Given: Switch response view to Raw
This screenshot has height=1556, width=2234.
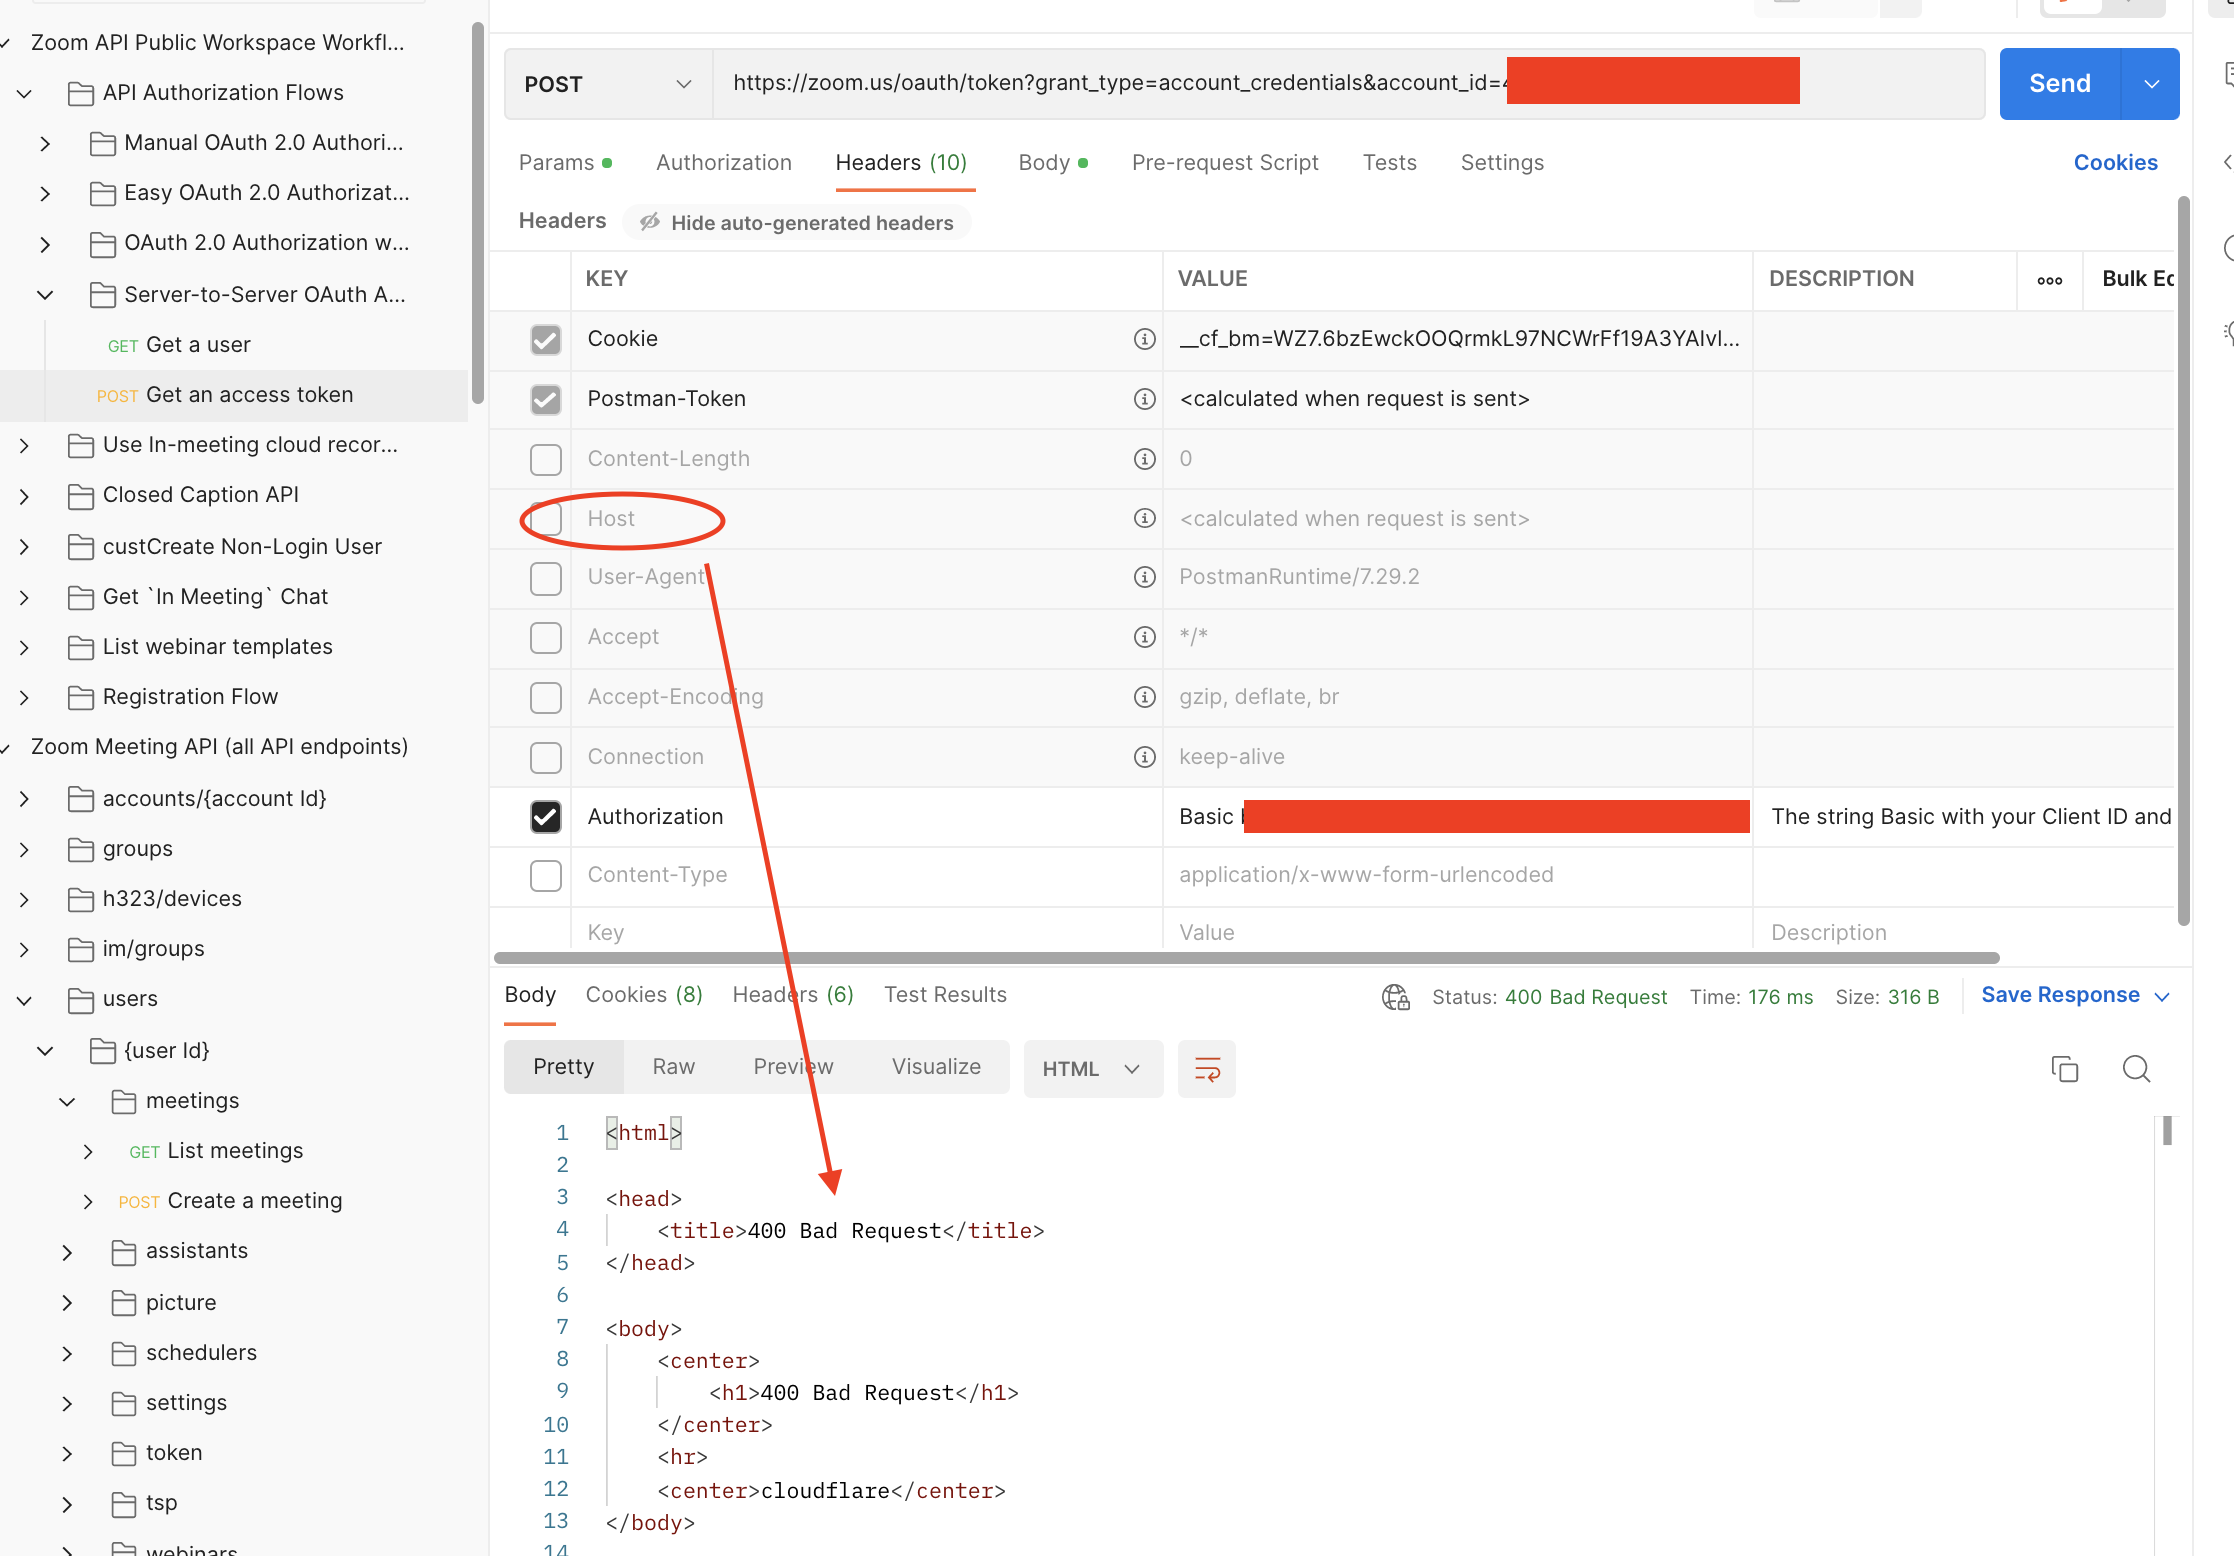Looking at the screenshot, I should tap(674, 1068).
